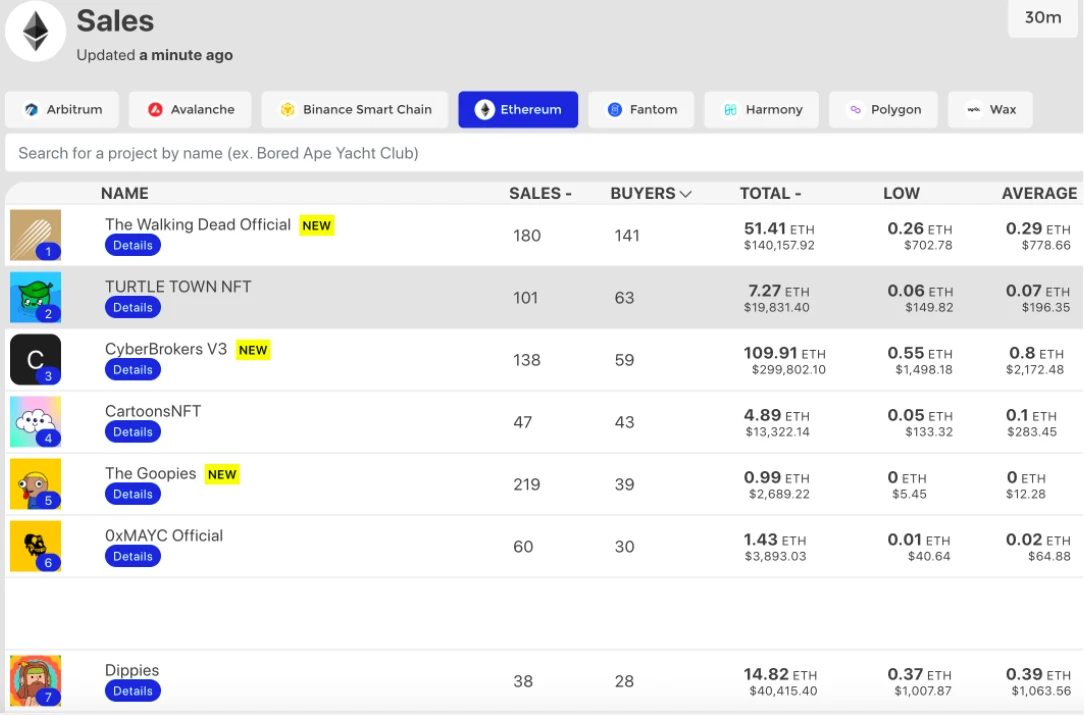Viewport: 1084px width, 715px height.
Task: Sort table by SALES column header
Action: pos(540,194)
